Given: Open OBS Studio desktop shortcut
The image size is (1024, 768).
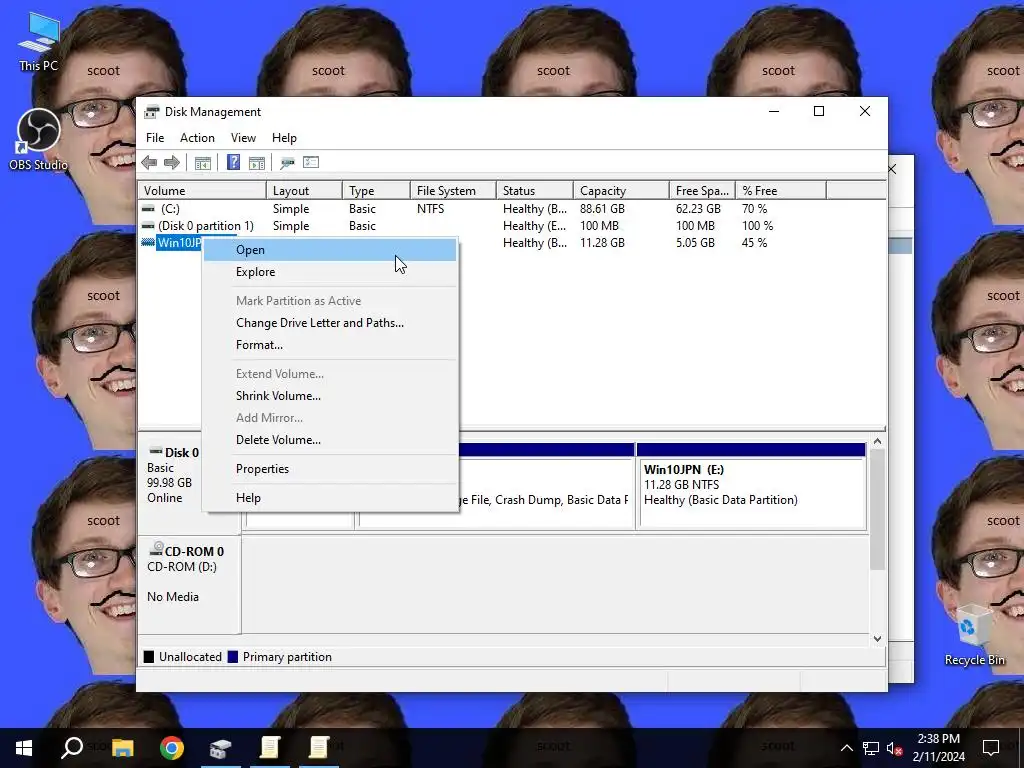Looking at the screenshot, I should point(39,140).
